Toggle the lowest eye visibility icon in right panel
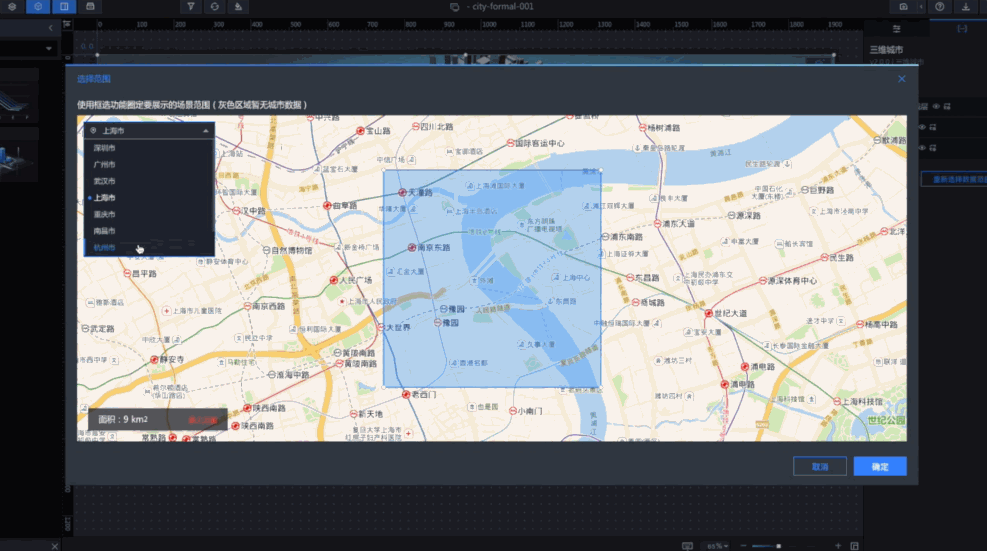Image resolution: width=987 pixels, height=551 pixels. (x=922, y=148)
